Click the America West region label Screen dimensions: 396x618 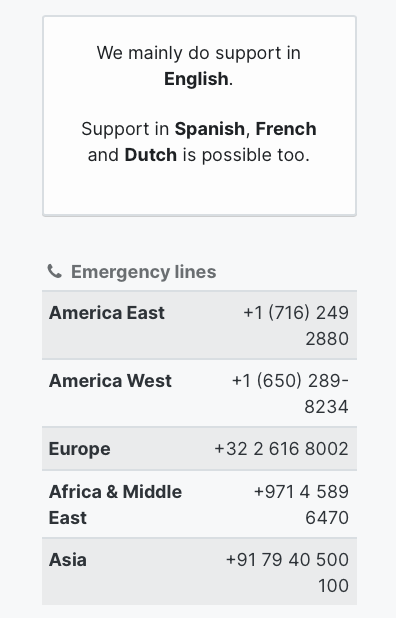click(110, 381)
